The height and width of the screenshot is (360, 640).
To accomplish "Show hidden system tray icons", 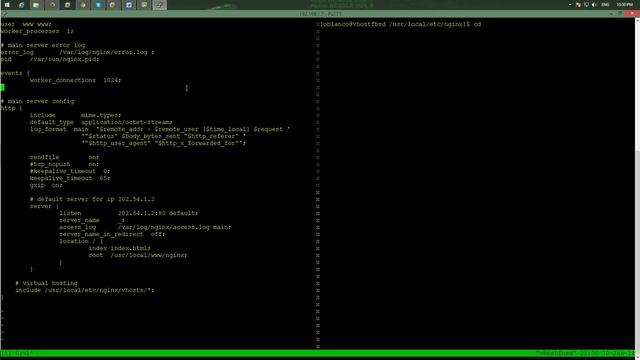I will [570, 5].
